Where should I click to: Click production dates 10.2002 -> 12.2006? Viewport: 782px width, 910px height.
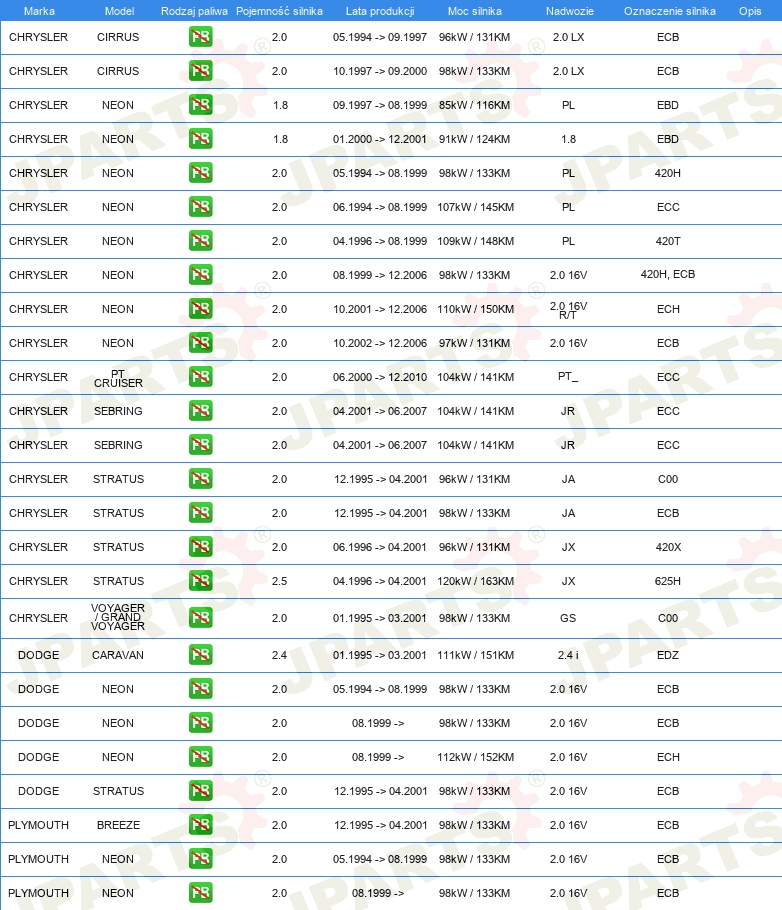380,344
